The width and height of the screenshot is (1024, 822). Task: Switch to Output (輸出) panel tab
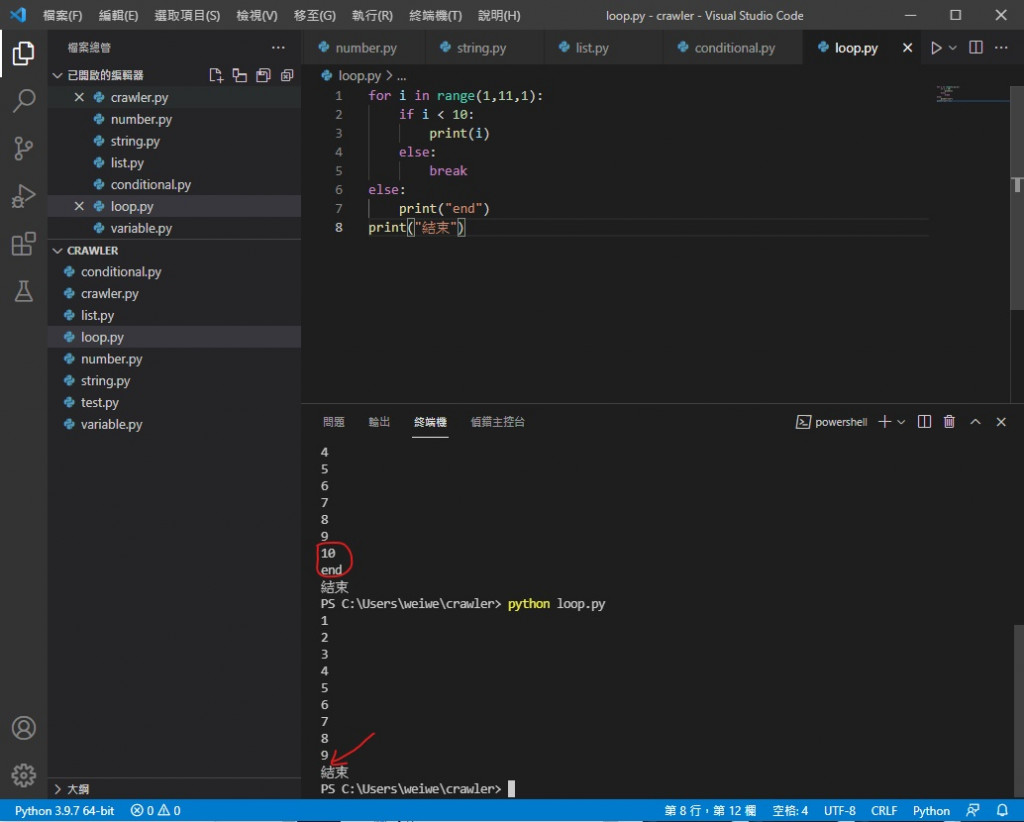[x=379, y=422]
